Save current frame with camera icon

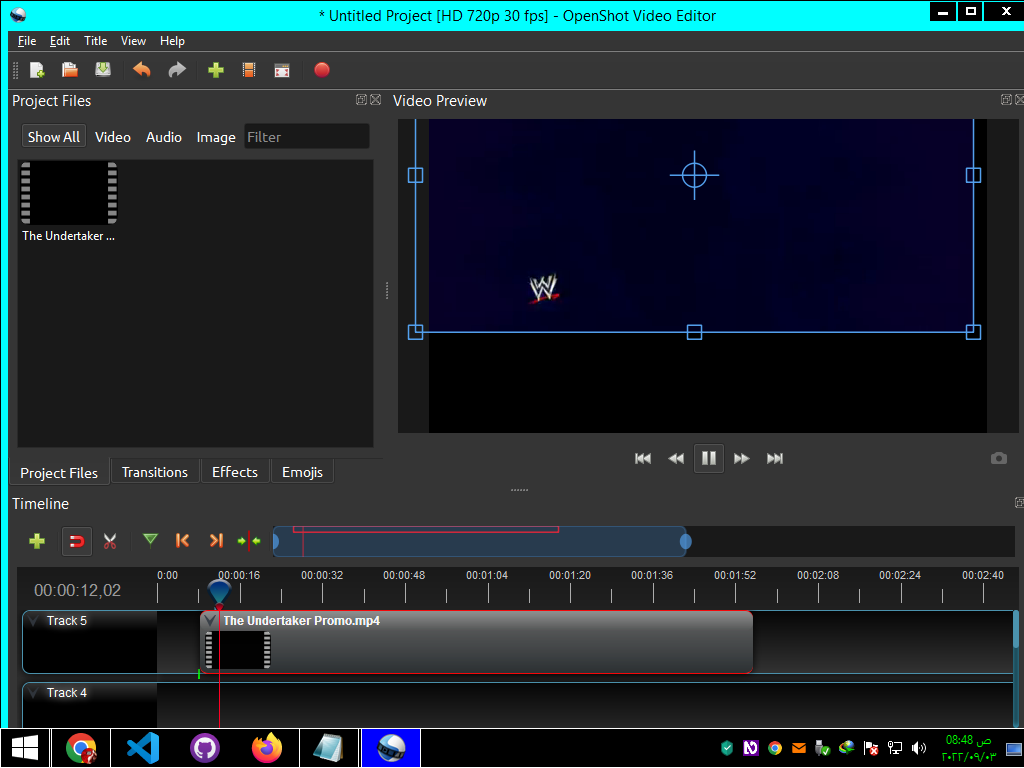999,458
